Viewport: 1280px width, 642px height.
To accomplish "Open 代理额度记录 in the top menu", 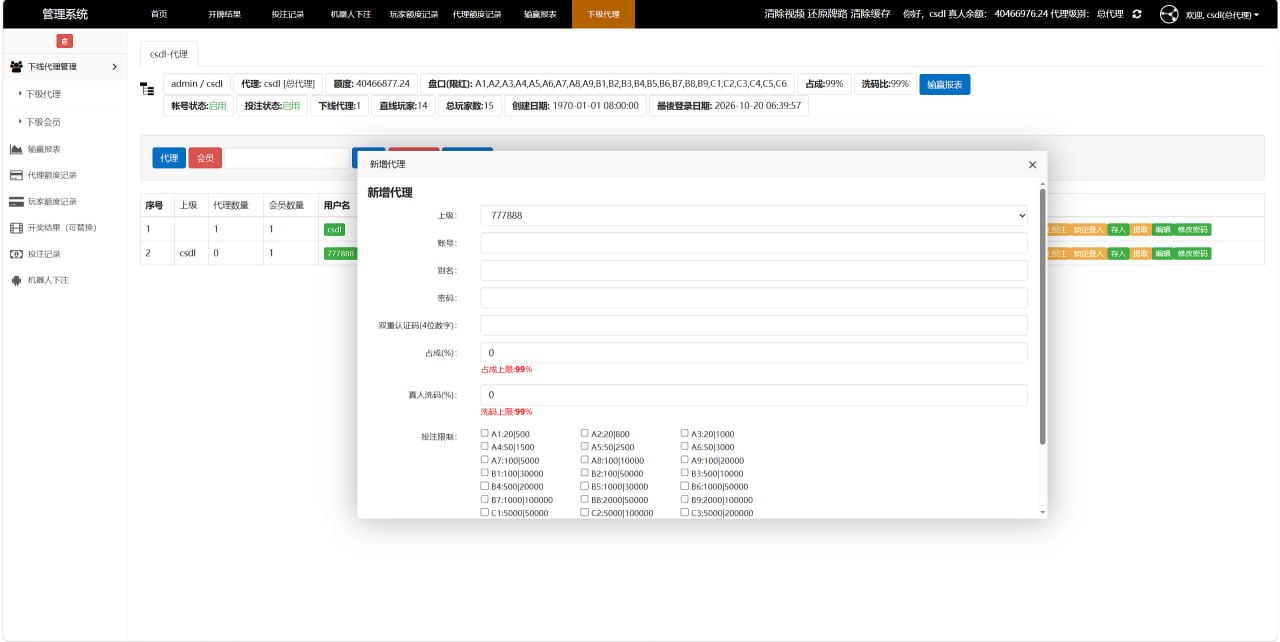I will [477, 15].
